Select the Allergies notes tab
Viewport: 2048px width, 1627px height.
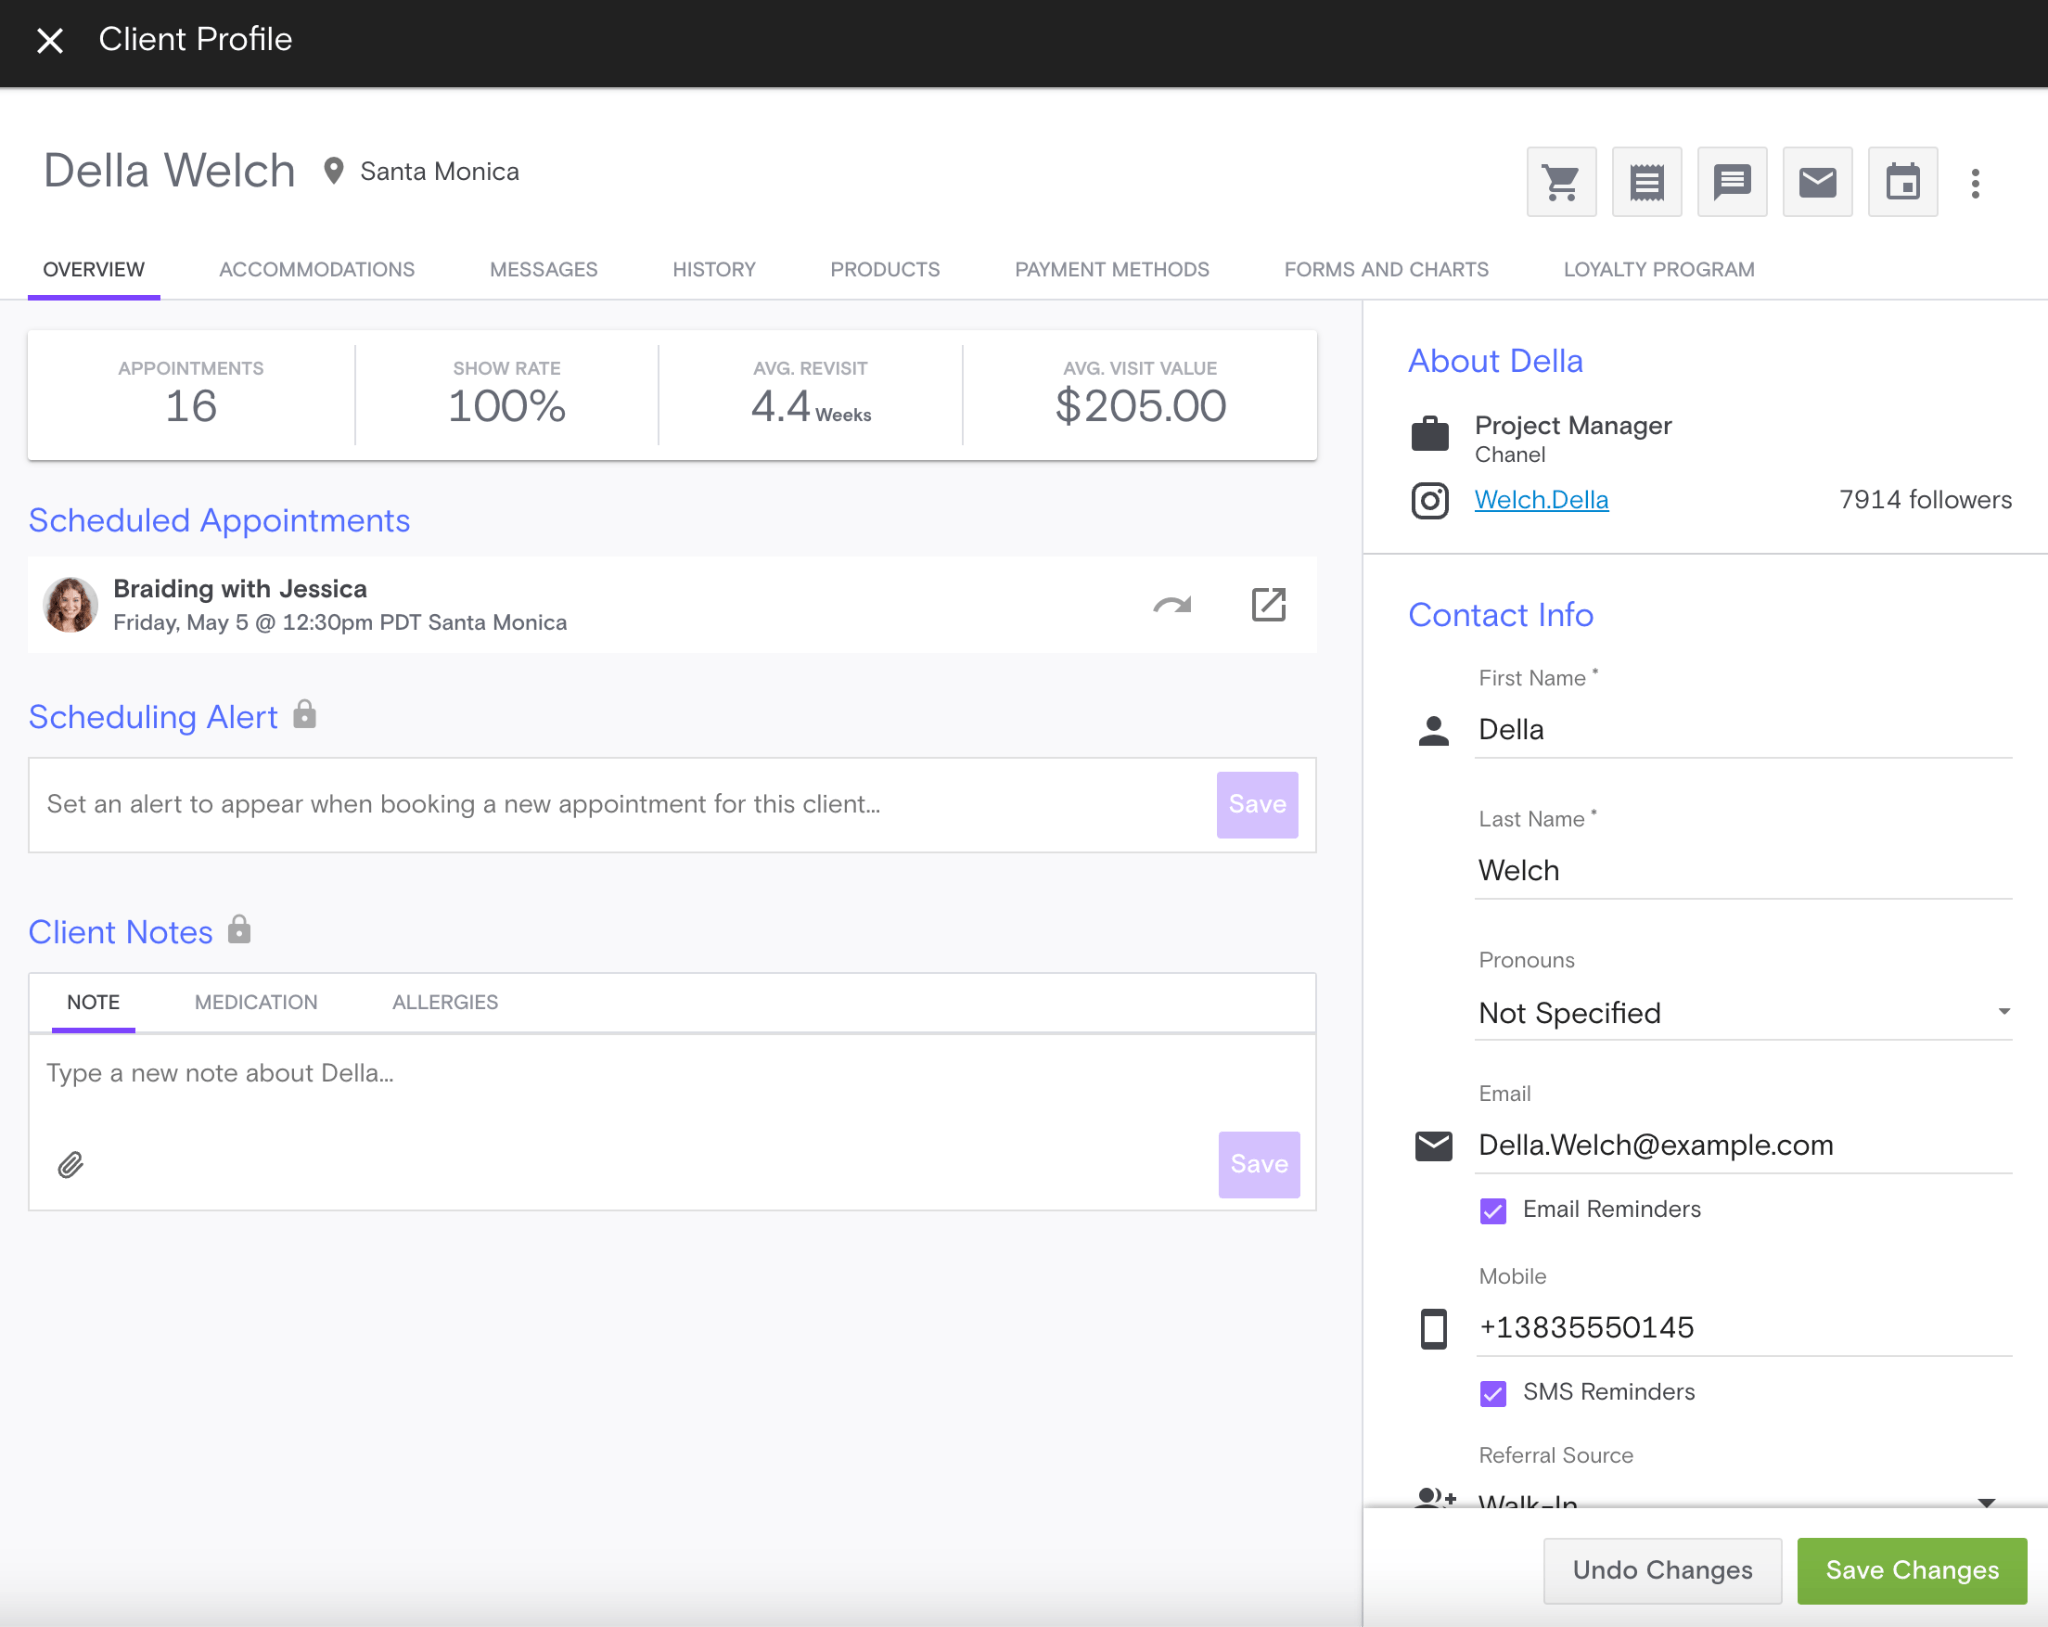click(x=444, y=1002)
